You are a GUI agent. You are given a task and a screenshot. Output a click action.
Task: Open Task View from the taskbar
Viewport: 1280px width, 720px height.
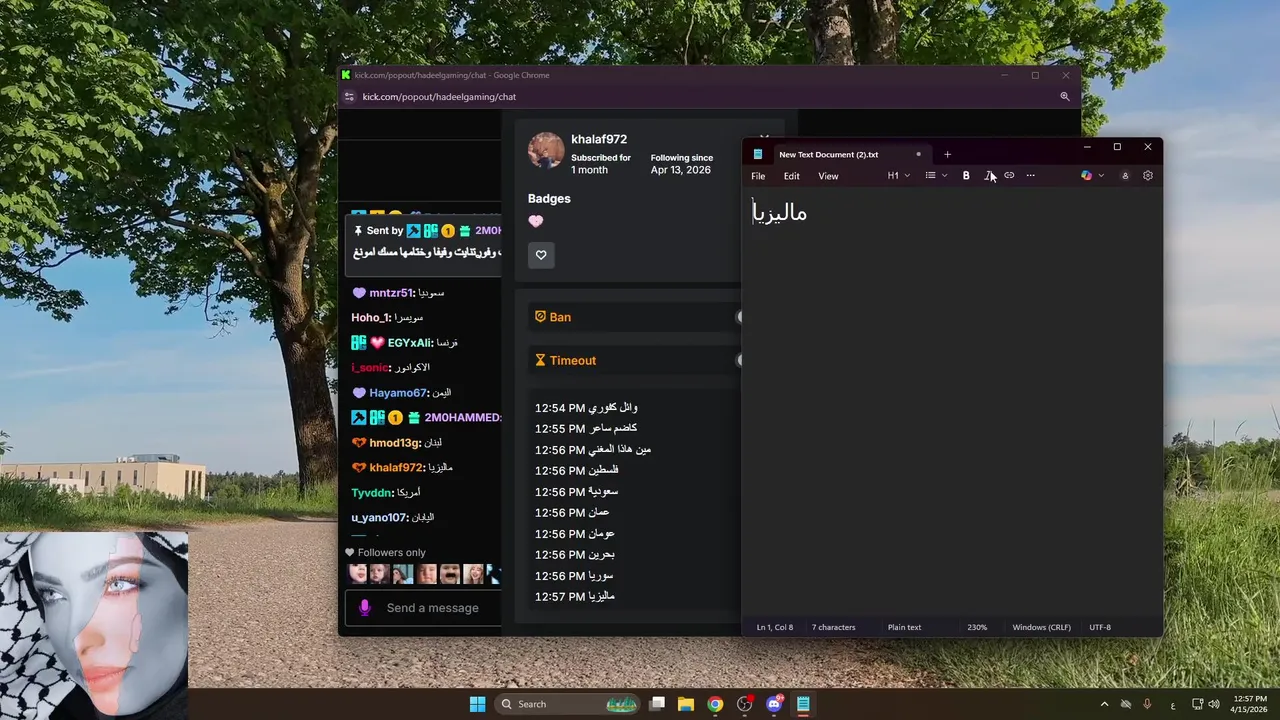pyautogui.click(x=657, y=704)
